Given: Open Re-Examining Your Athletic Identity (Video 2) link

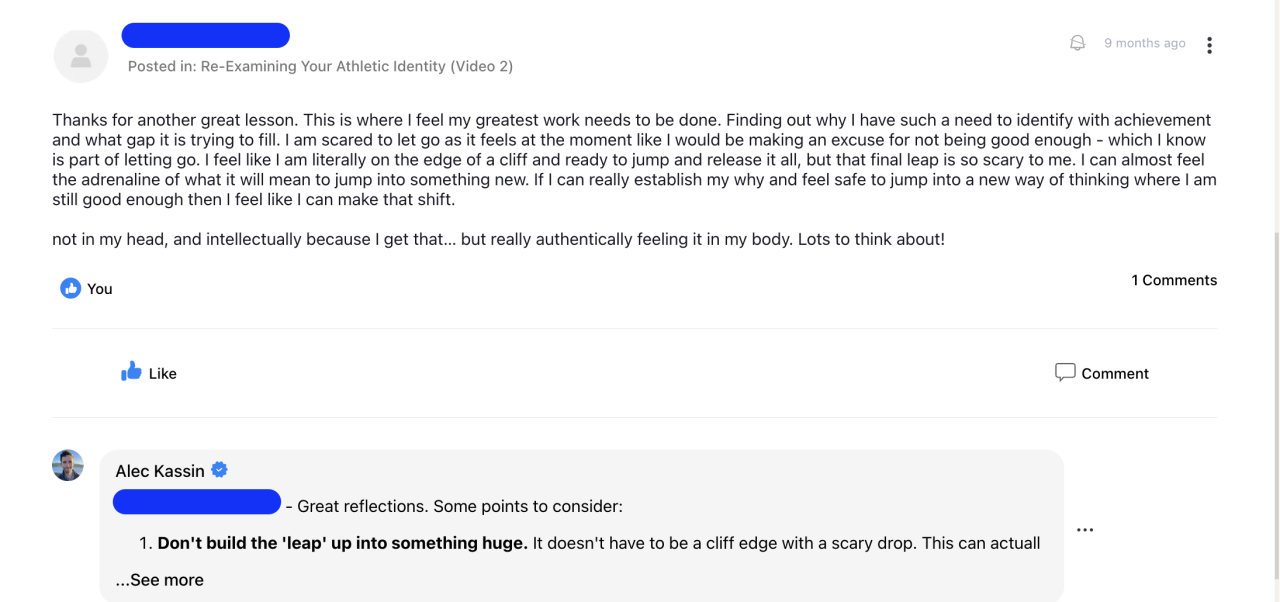Looking at the screenshot, I should [x=357, y=66].
